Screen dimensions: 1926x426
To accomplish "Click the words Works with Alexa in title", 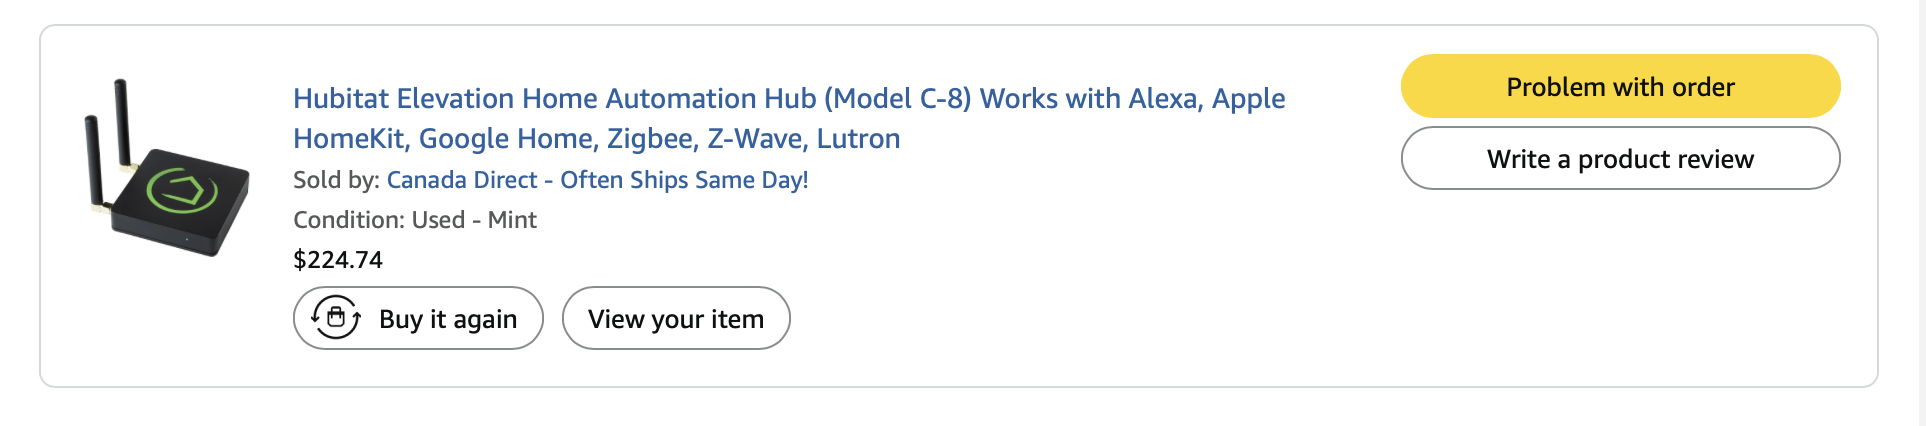I will pyautogui.click(x=1089, y=98).
